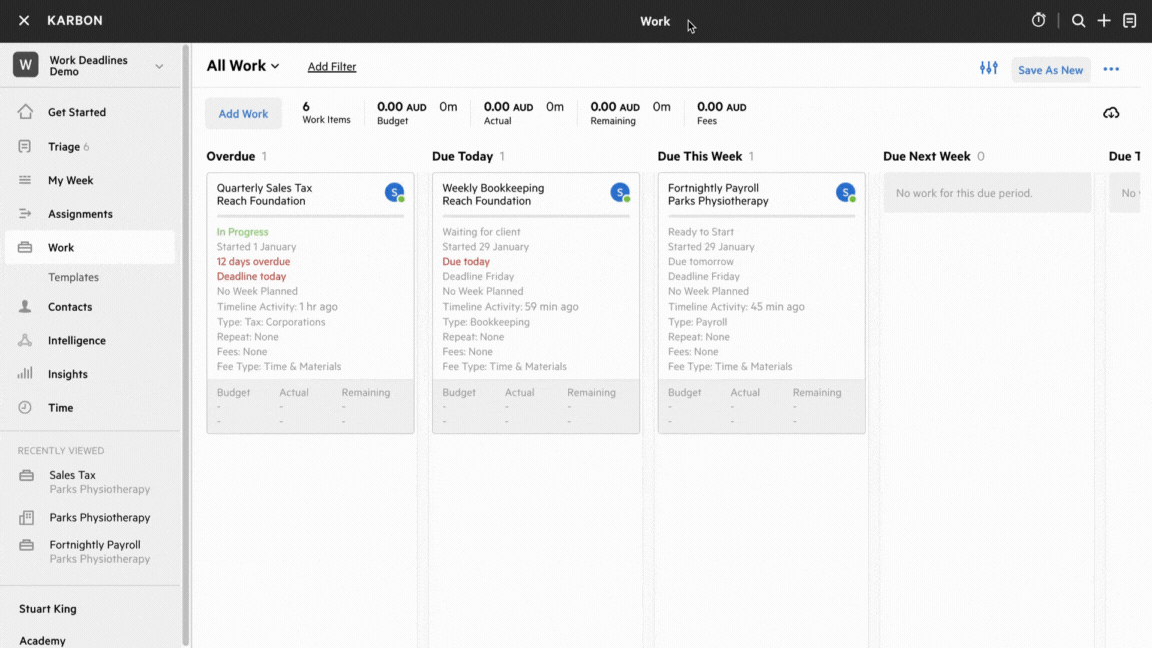Open My Week in the sidebar
1152x648 pixels.
[x=71, y=180]
